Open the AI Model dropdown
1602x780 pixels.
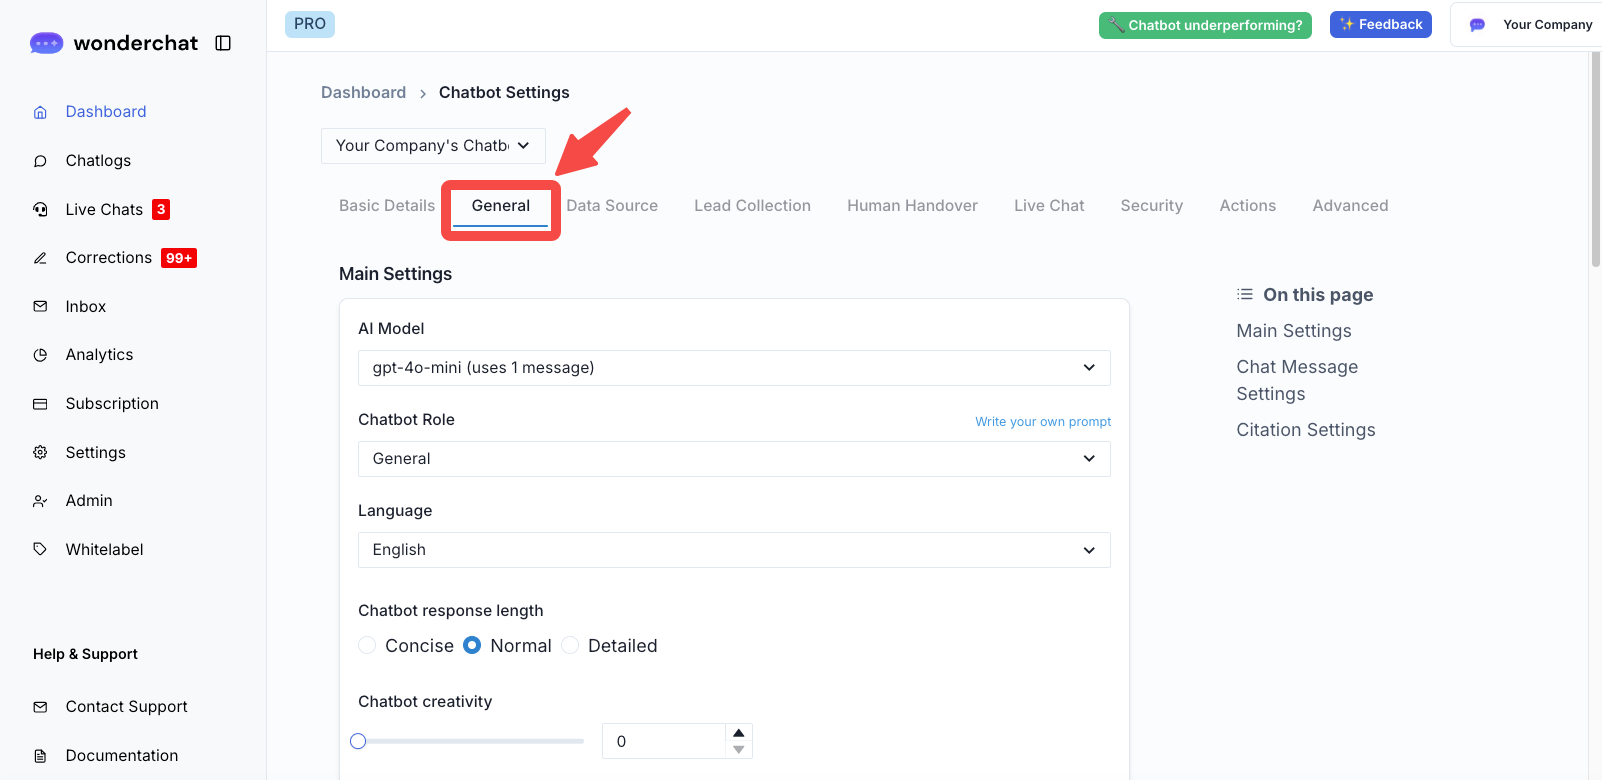(x=733, y=368)
